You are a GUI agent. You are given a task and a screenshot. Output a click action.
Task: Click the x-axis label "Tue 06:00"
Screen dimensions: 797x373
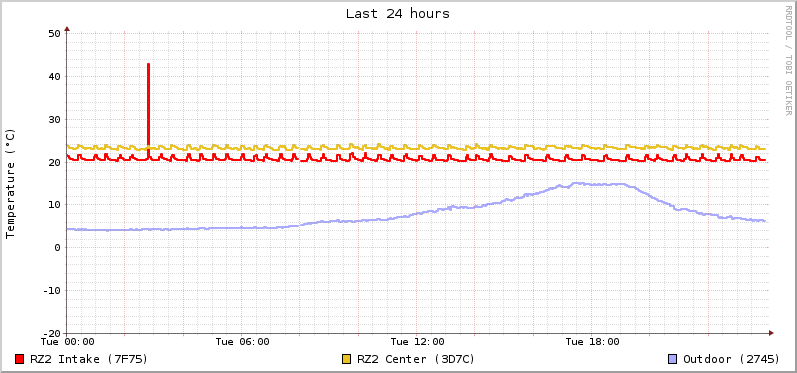pos(242,341)
